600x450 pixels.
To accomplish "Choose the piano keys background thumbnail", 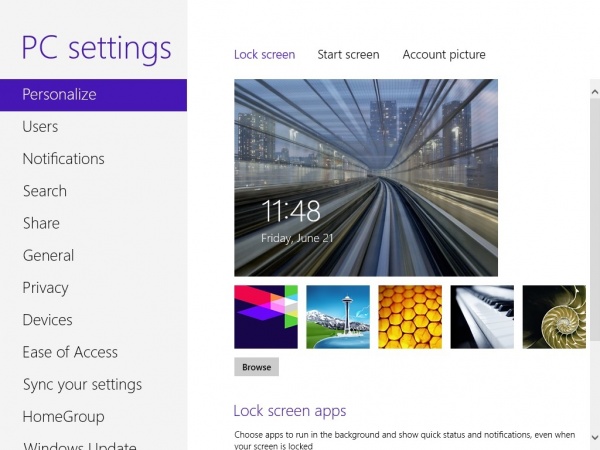I will click(x=482, y=317).
